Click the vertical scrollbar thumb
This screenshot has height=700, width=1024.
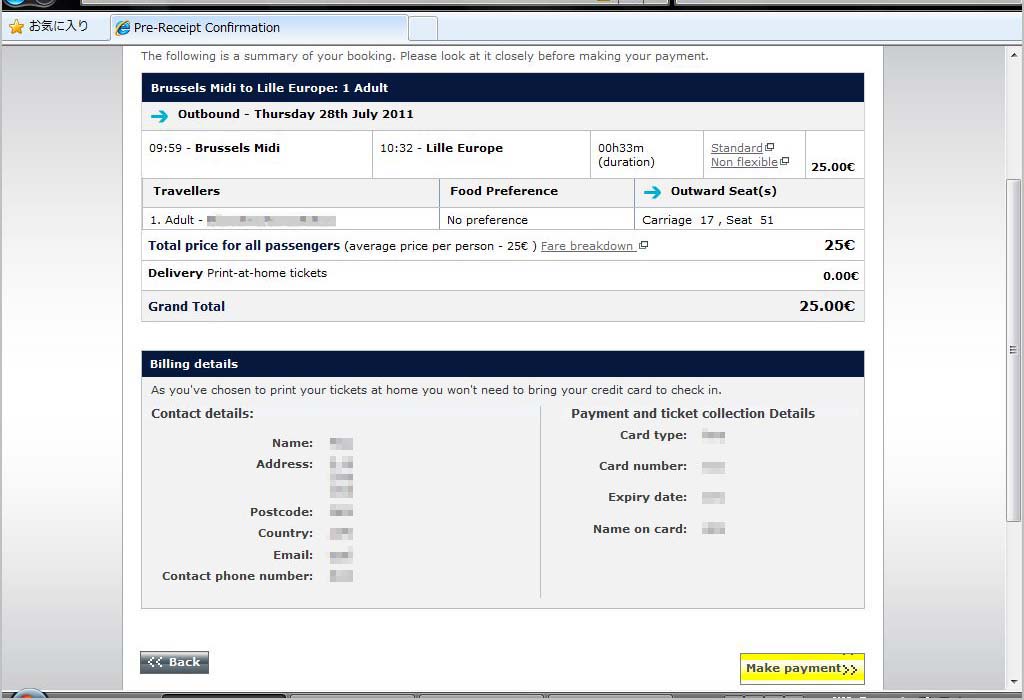click(x=1013, y=350)
